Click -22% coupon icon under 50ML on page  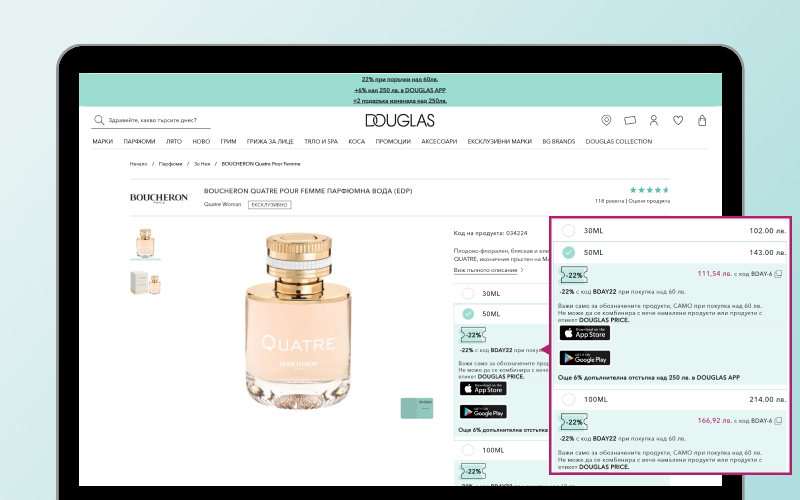[x=473, y=335]
